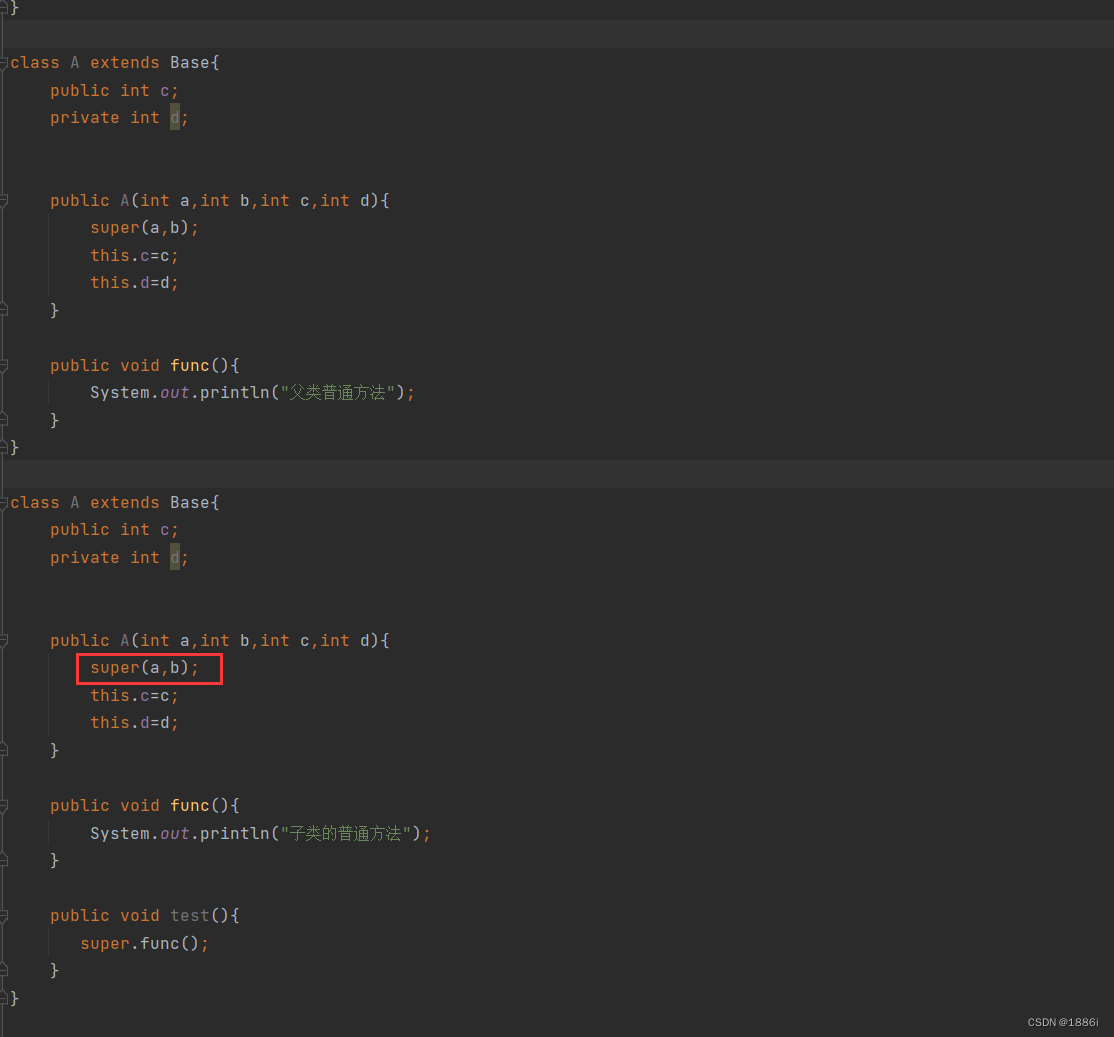Click the "test" method name
The width and height of the screenshot is (1114, 1037).
click(x=190, y=916)
